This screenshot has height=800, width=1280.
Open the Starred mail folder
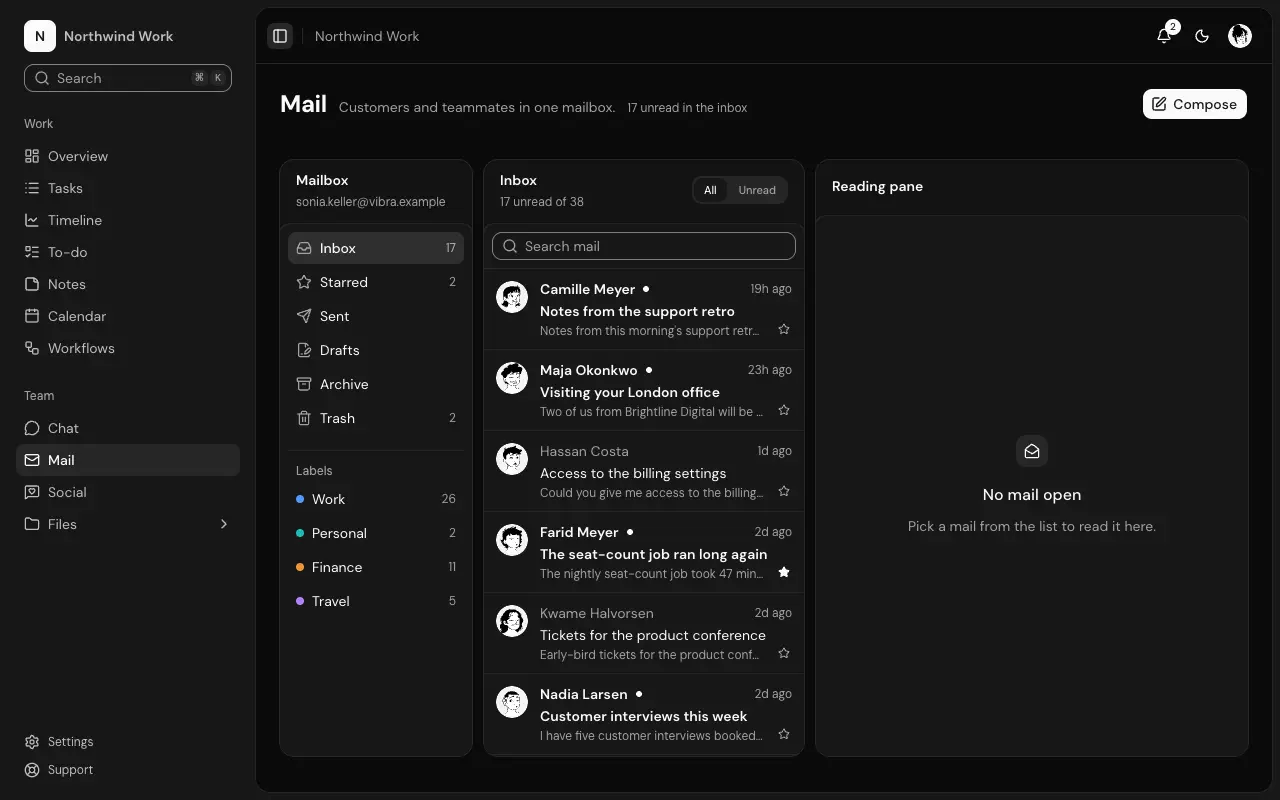pyautogui.click(x=376, y=282)
